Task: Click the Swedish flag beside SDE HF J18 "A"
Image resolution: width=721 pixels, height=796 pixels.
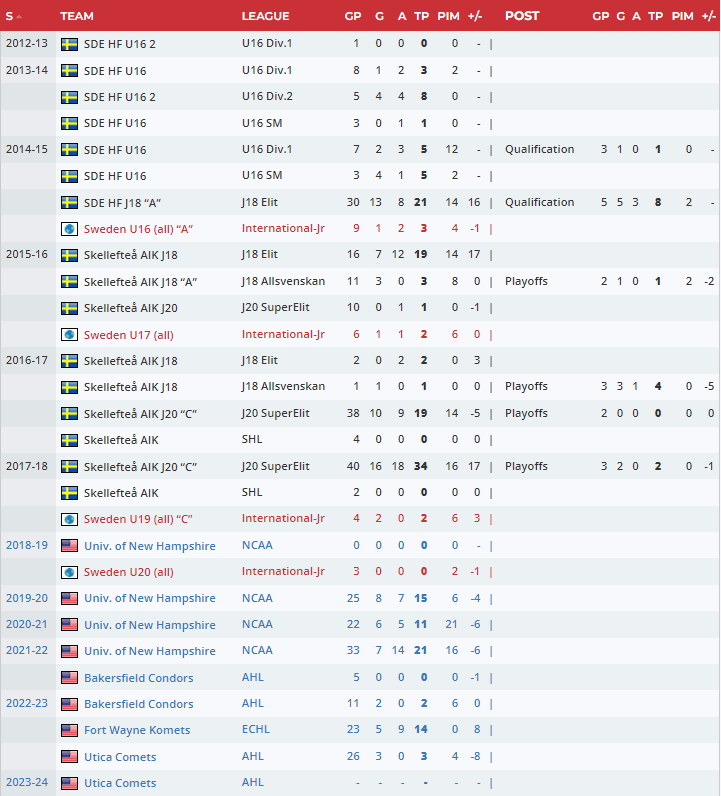Action: [70, 202]
